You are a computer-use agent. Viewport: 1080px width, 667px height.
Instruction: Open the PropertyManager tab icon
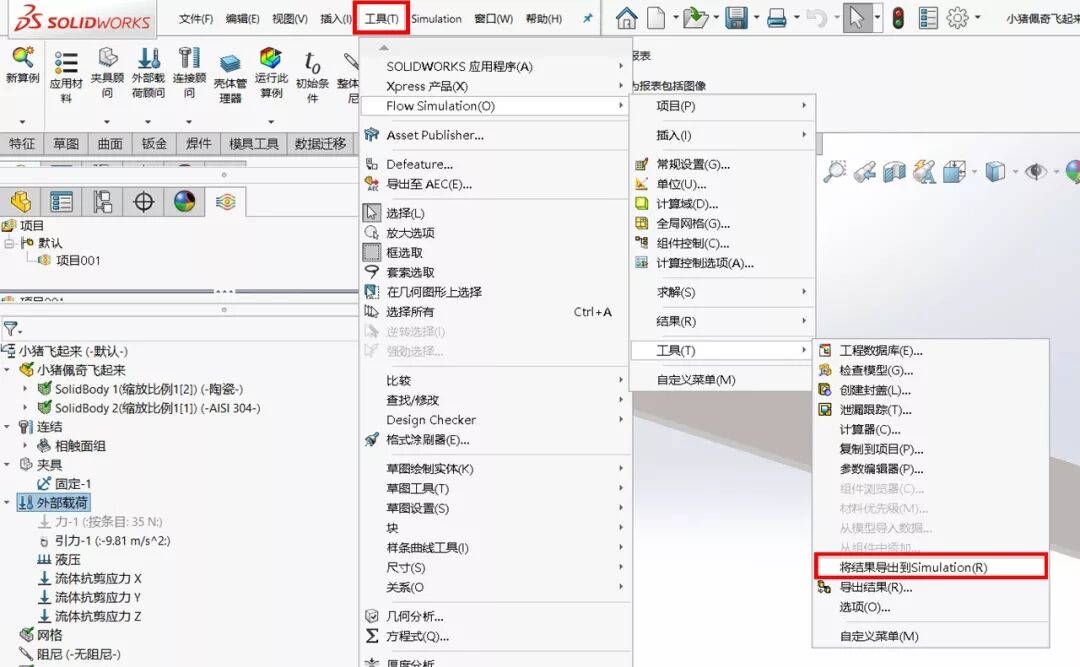point(61,202)
